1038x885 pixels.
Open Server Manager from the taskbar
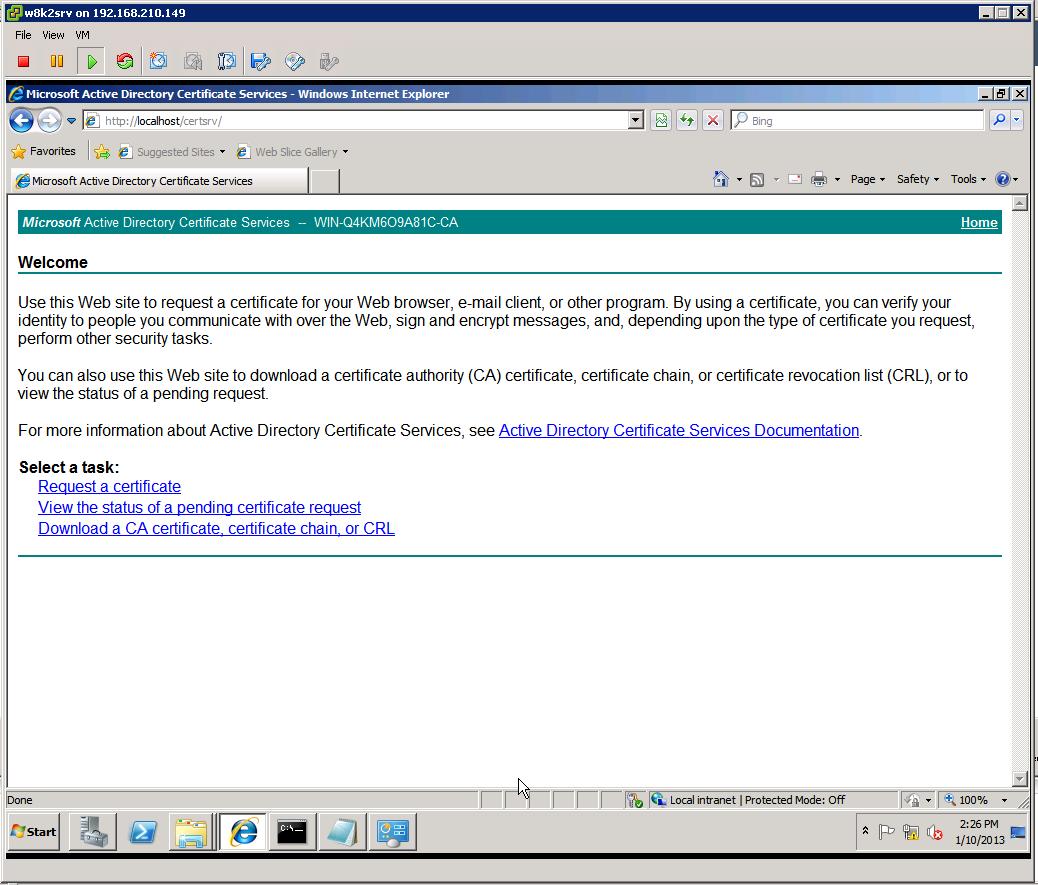93,832
